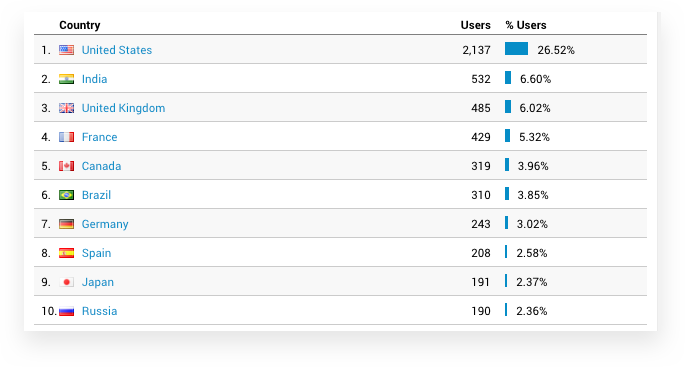Click the Spain flag icon
Screen dimensions: 685x367
[66, 253]
